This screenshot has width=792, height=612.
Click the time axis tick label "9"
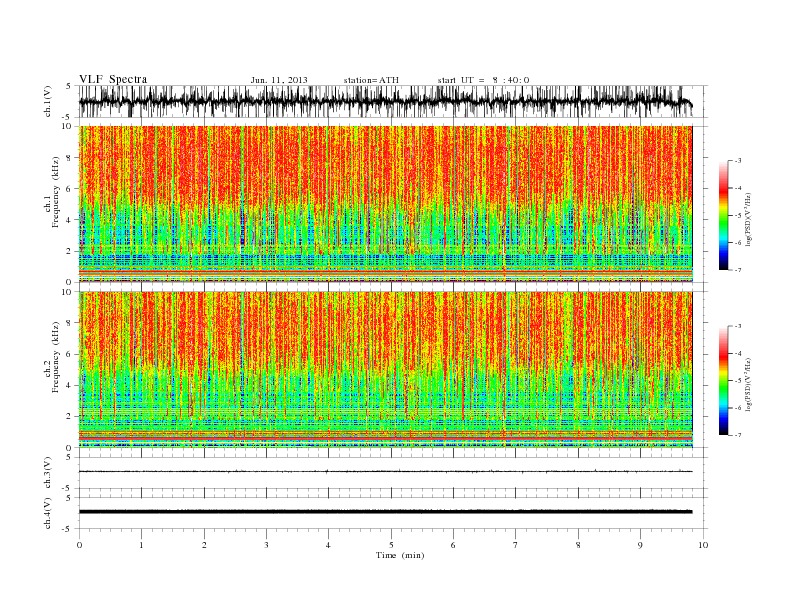[640, 545]
